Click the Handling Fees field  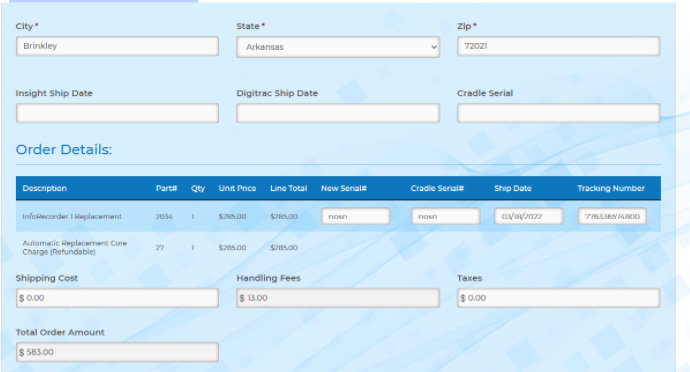(x=338, y=298)
